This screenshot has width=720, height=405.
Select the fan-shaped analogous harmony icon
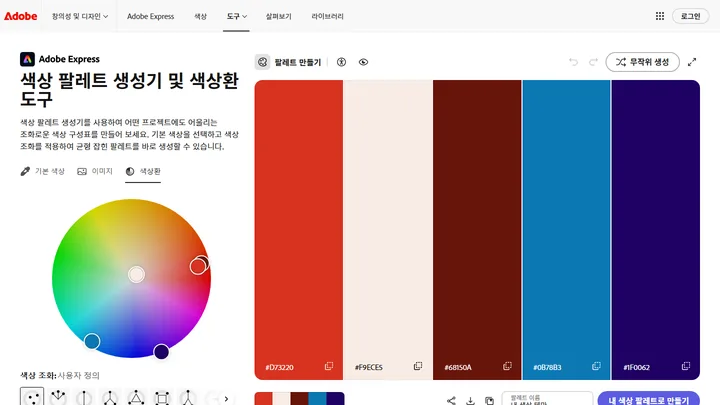pyautogui.click(x=58, y=397)
